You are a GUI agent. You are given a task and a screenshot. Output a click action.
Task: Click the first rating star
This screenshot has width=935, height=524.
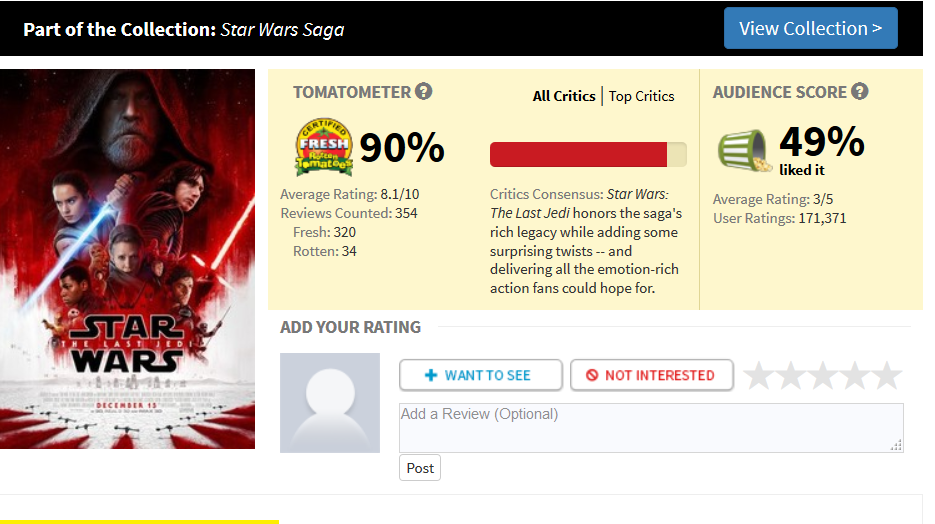760,376
